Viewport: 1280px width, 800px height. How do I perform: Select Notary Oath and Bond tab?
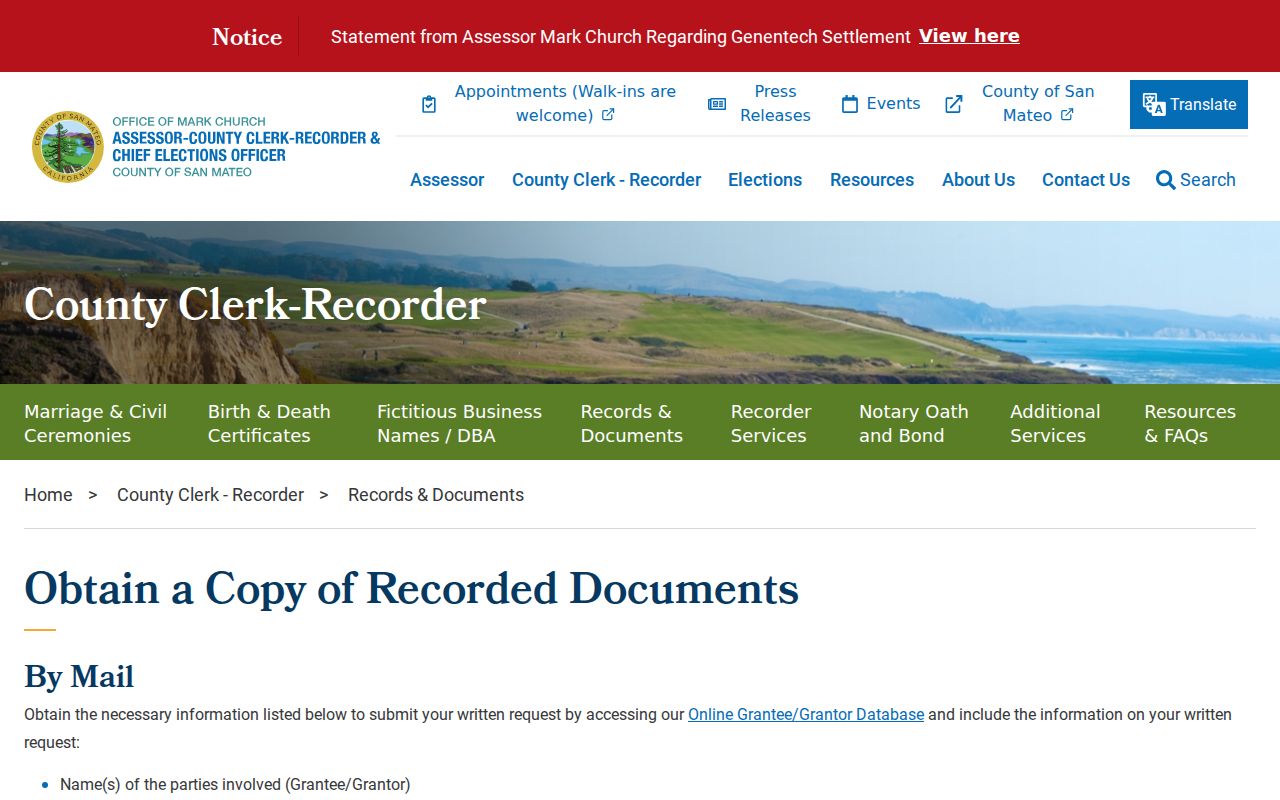coord(914,423)
